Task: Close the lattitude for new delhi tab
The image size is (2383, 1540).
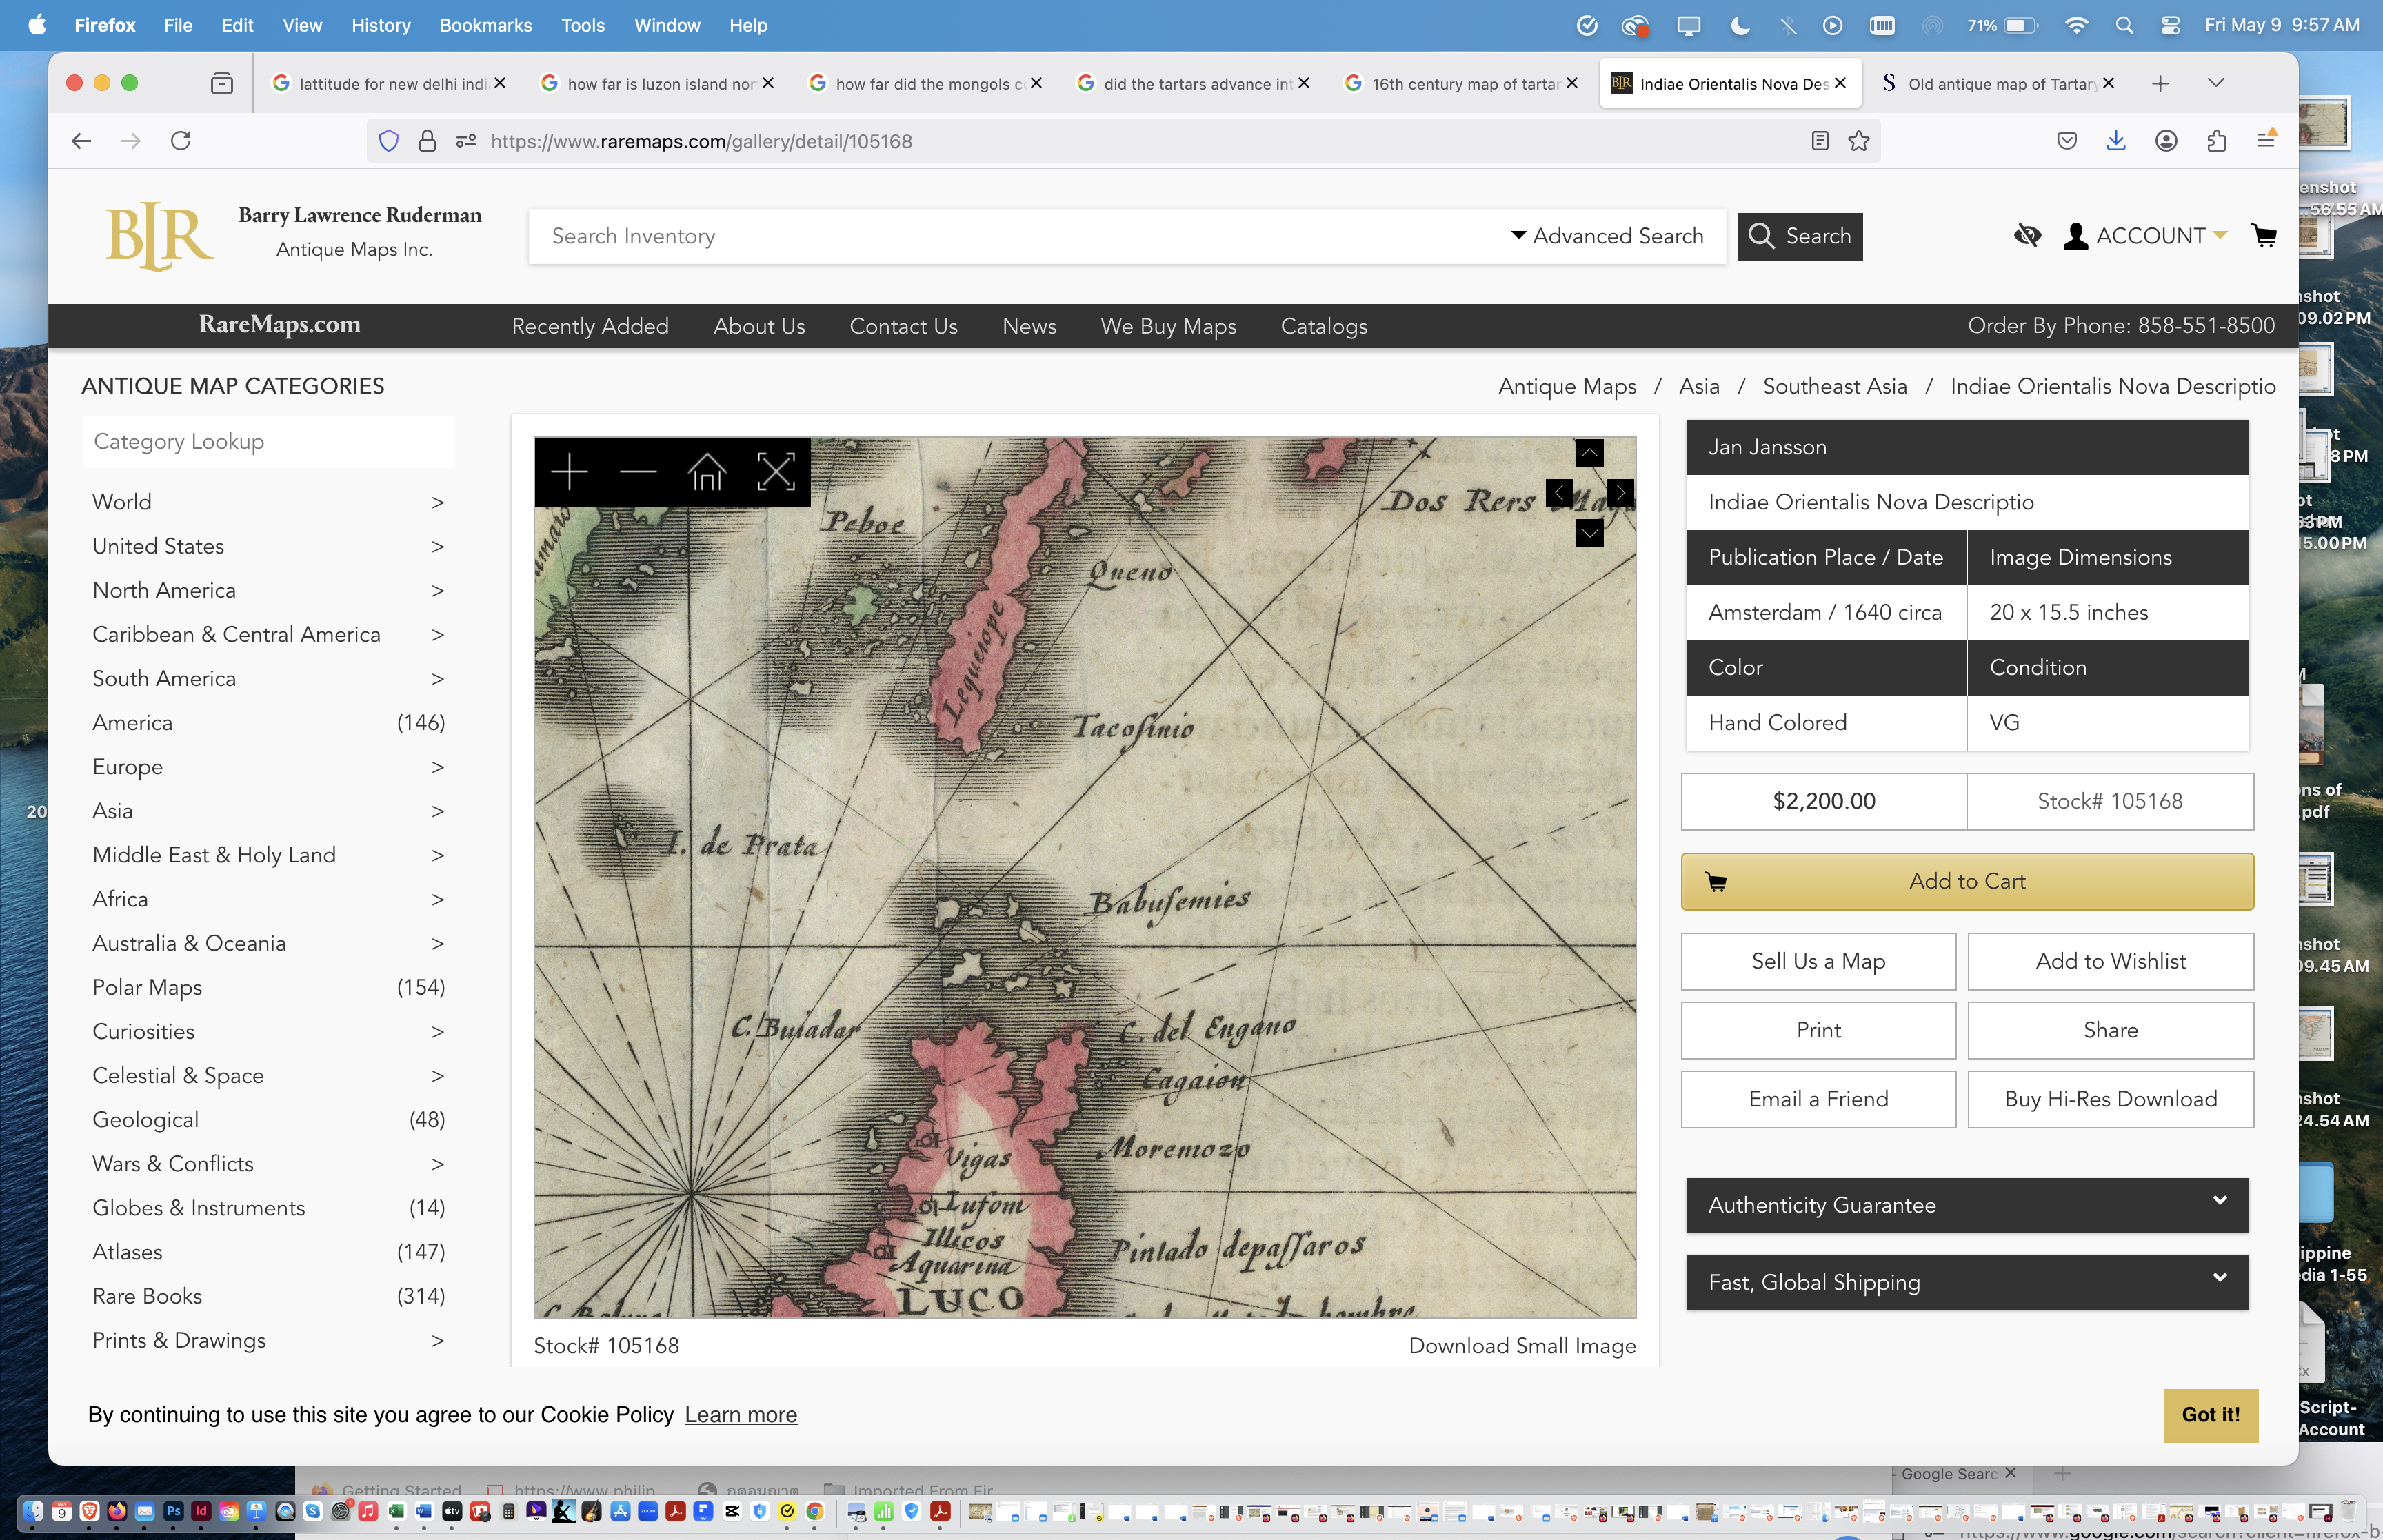Action: pyautogui.click(x=499, y=83)
